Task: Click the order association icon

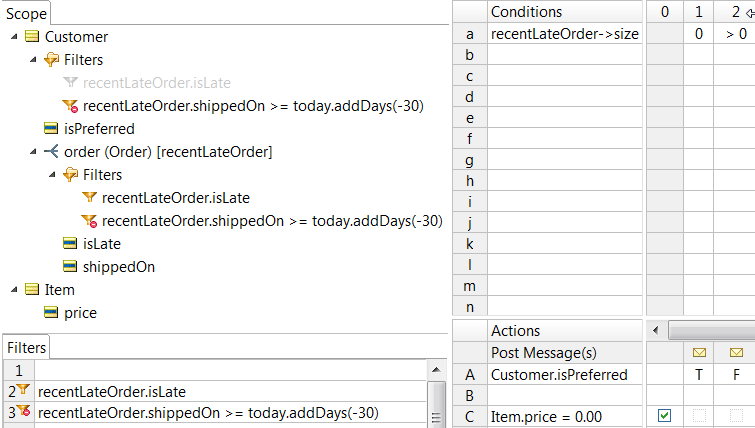Action: pos(51,151)
